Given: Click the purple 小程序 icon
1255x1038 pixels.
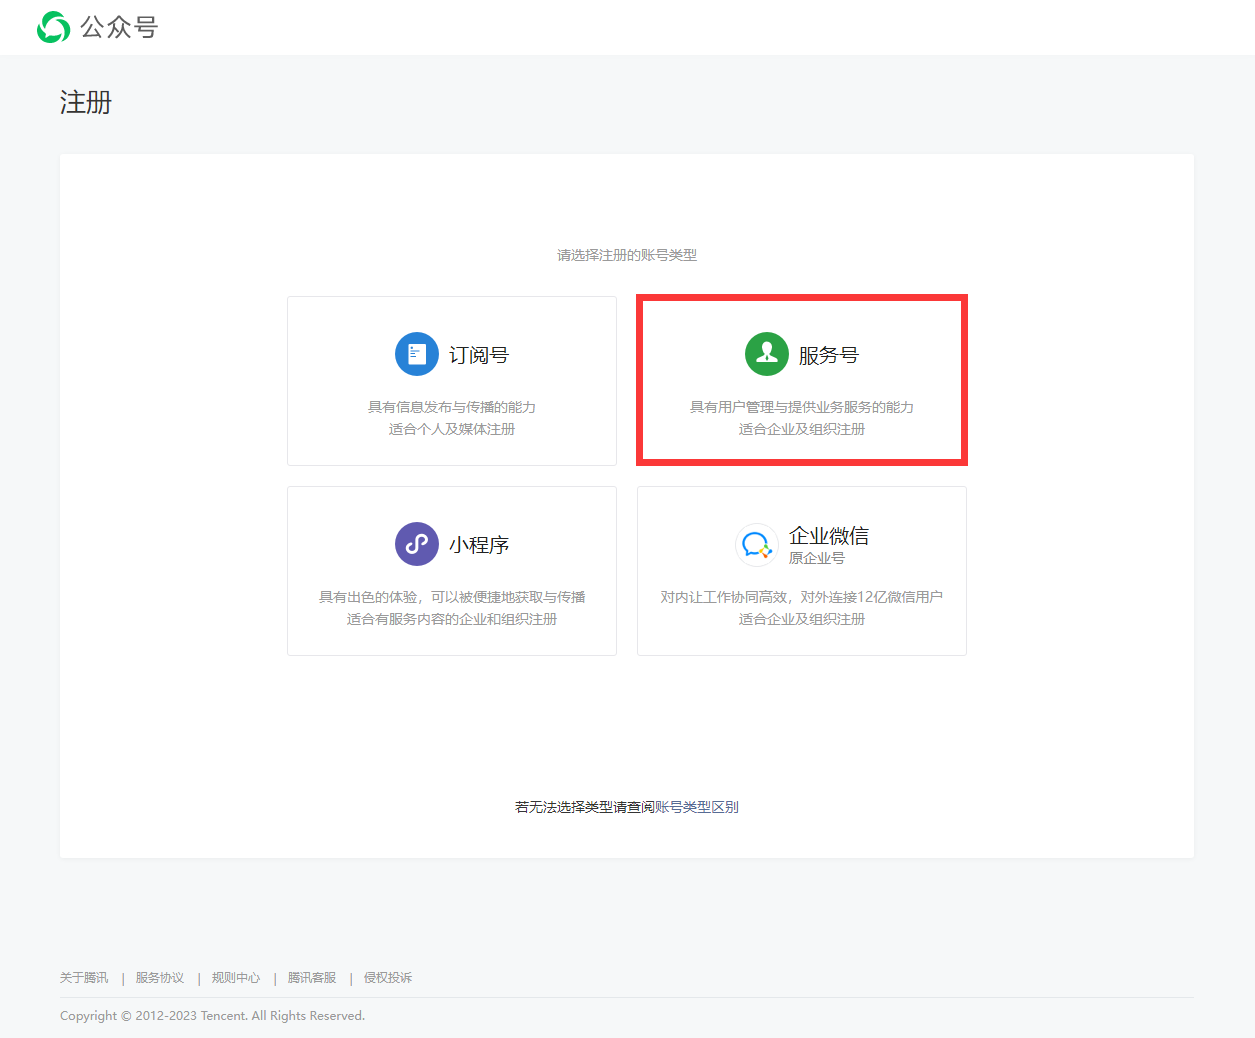Looking at the screenshot, I should [x=417, y=544].
